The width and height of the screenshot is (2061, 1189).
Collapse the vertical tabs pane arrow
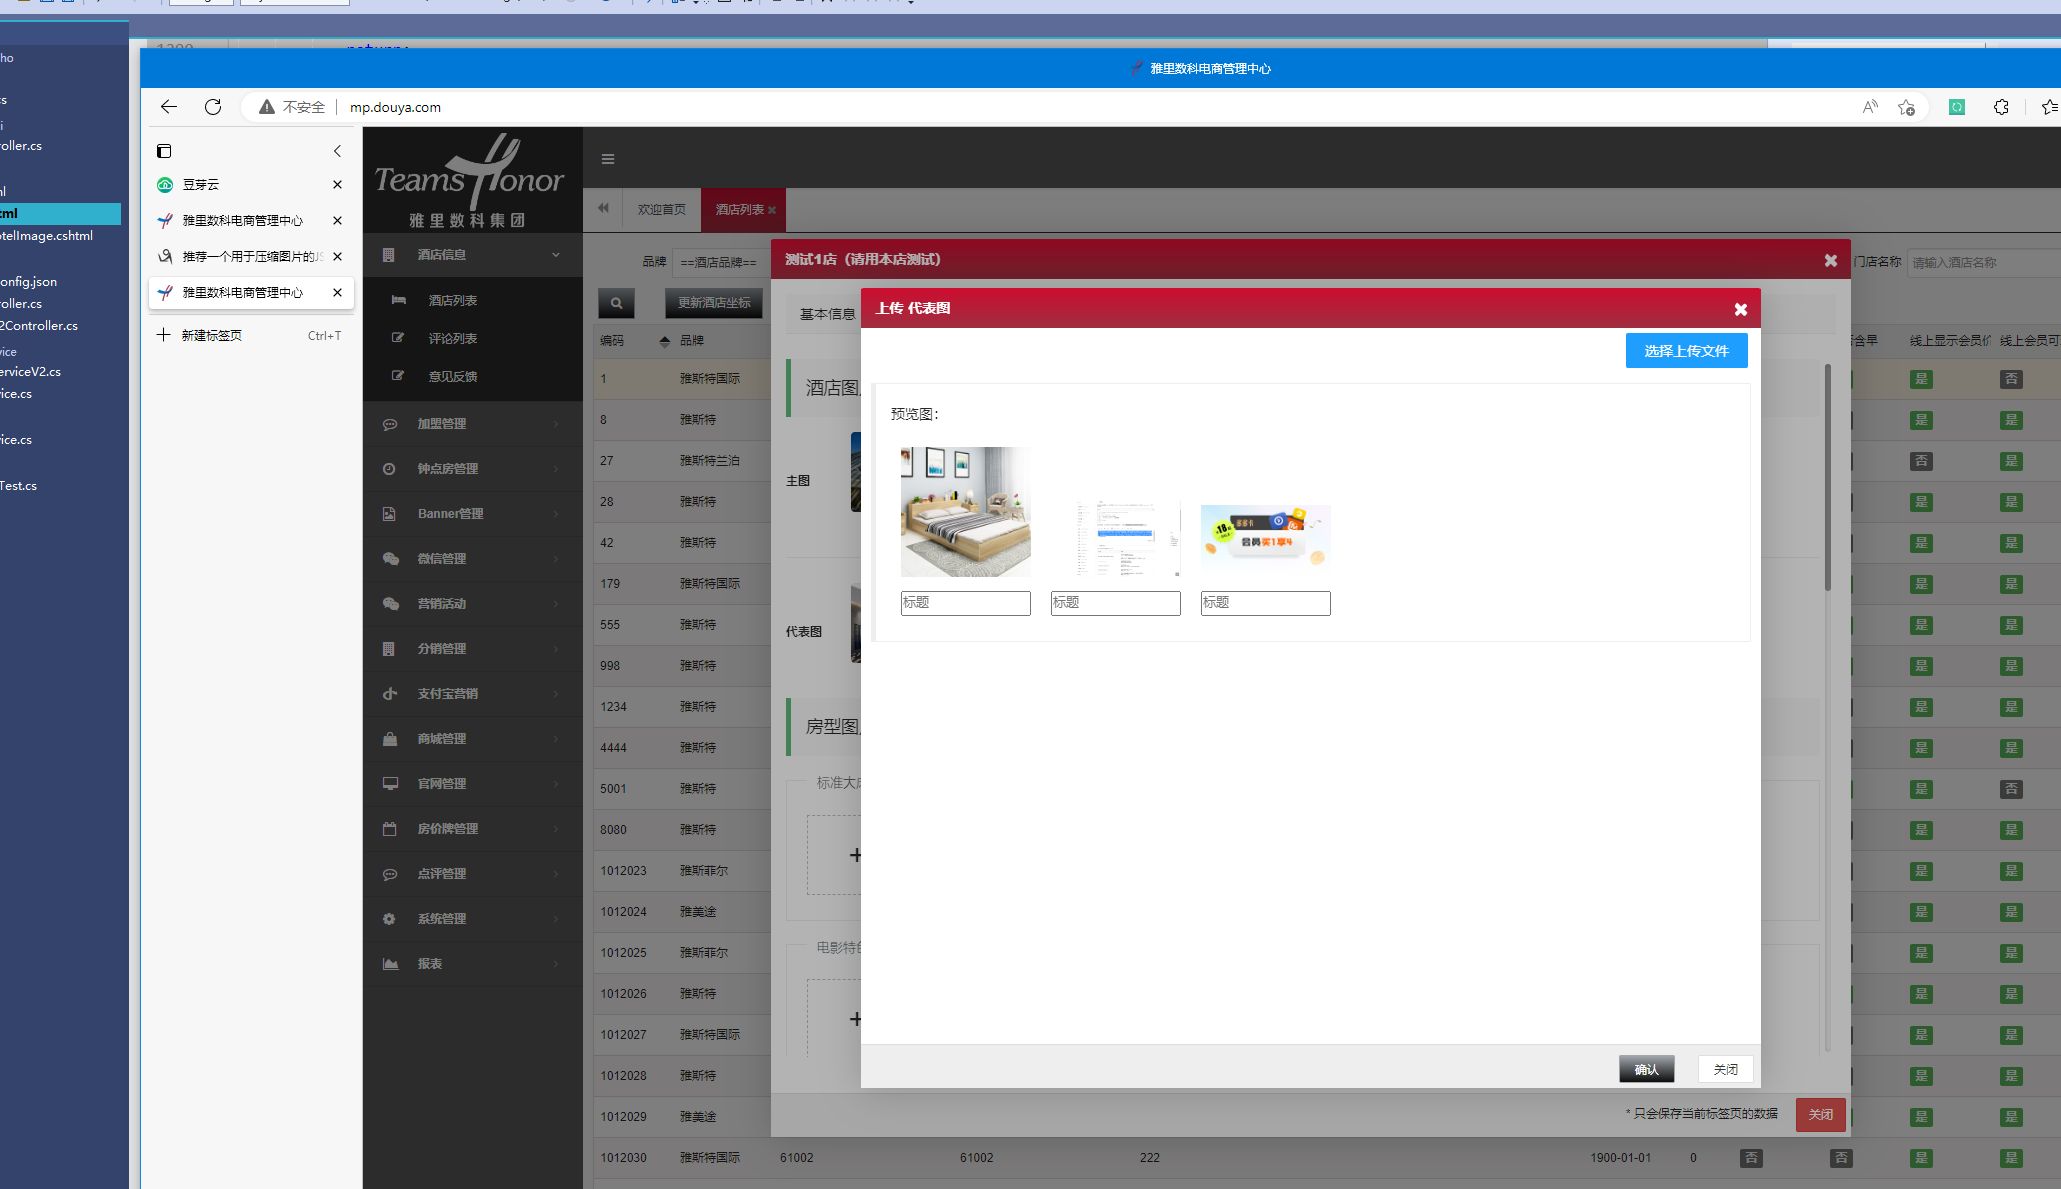coord(337,151)
